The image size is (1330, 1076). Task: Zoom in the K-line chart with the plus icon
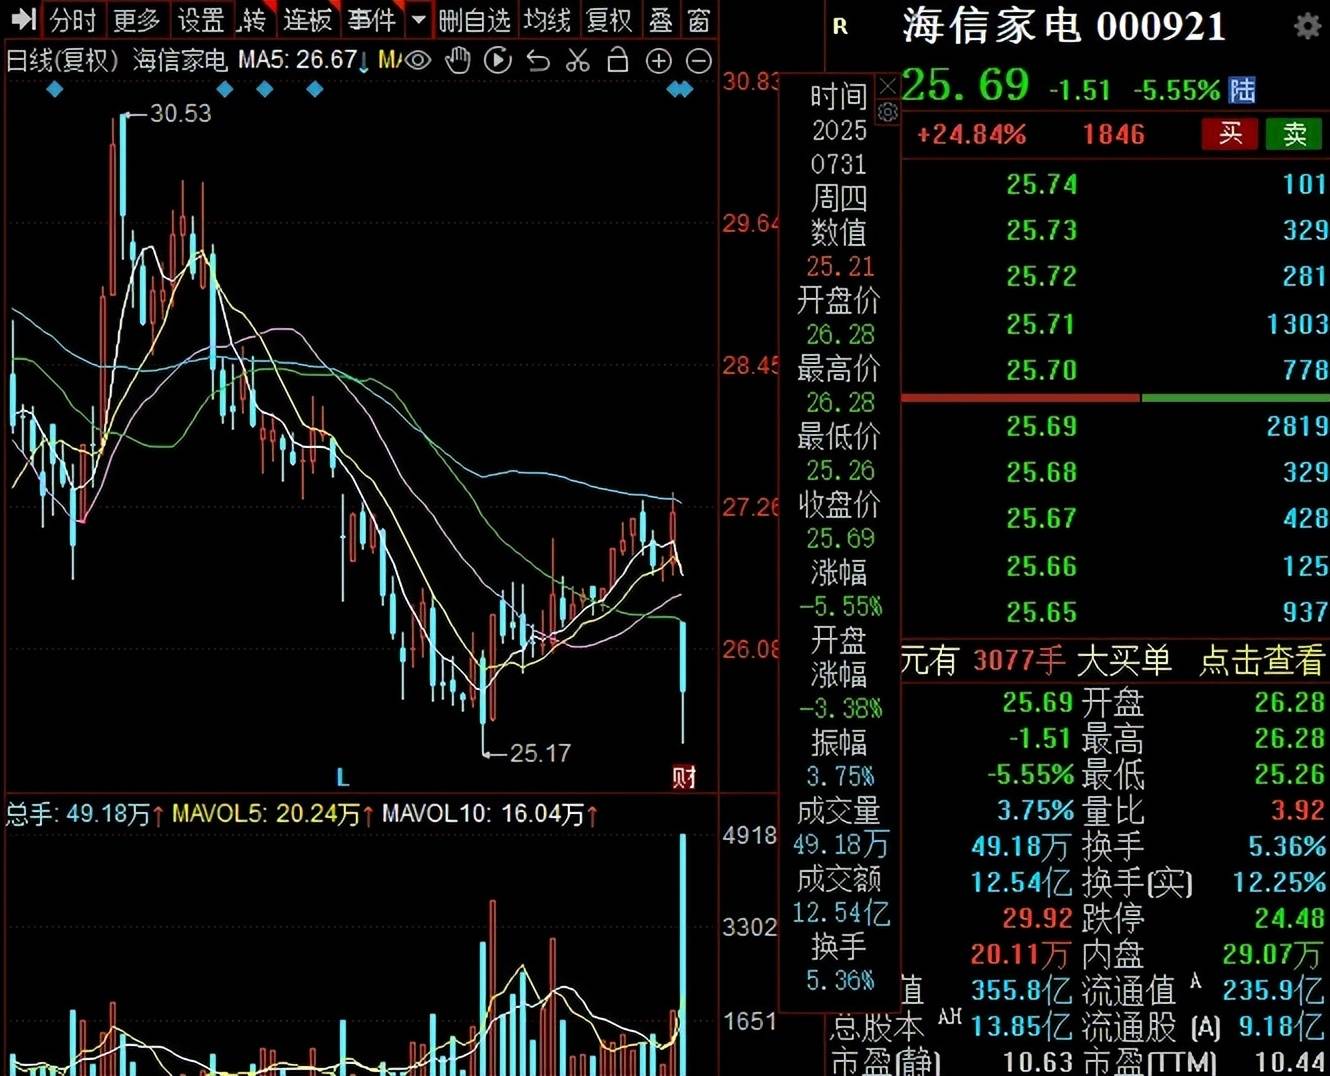[658, 61]
